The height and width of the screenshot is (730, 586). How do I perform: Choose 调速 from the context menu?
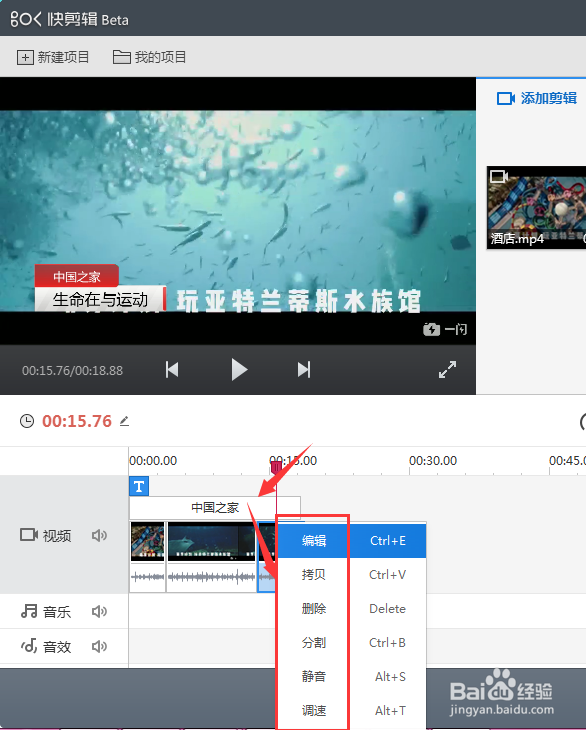351,710
